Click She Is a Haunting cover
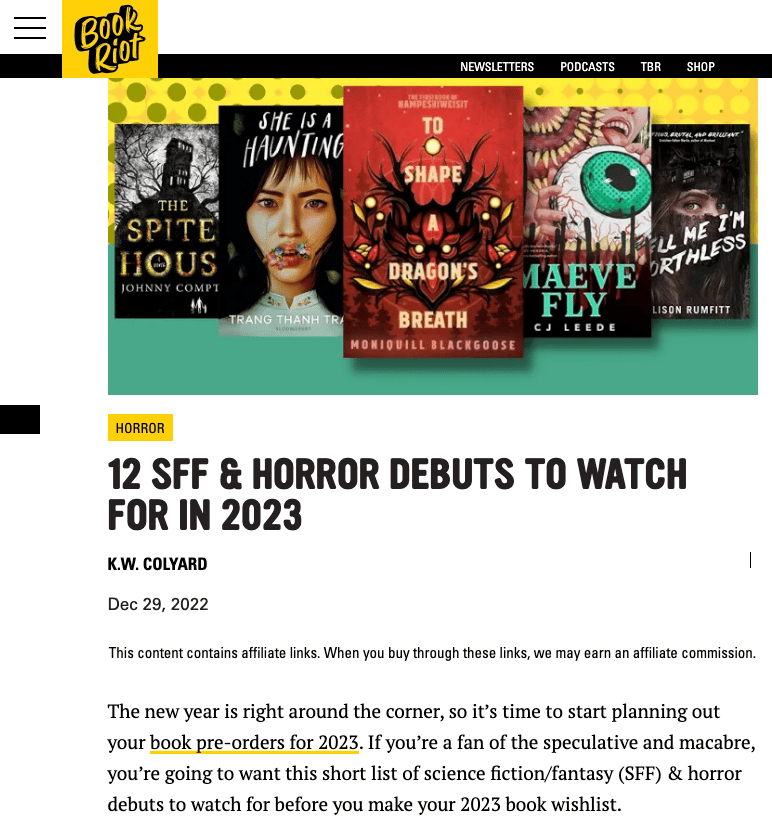The width and height of the screenshot is (772, 825). [x=281, y=221]
